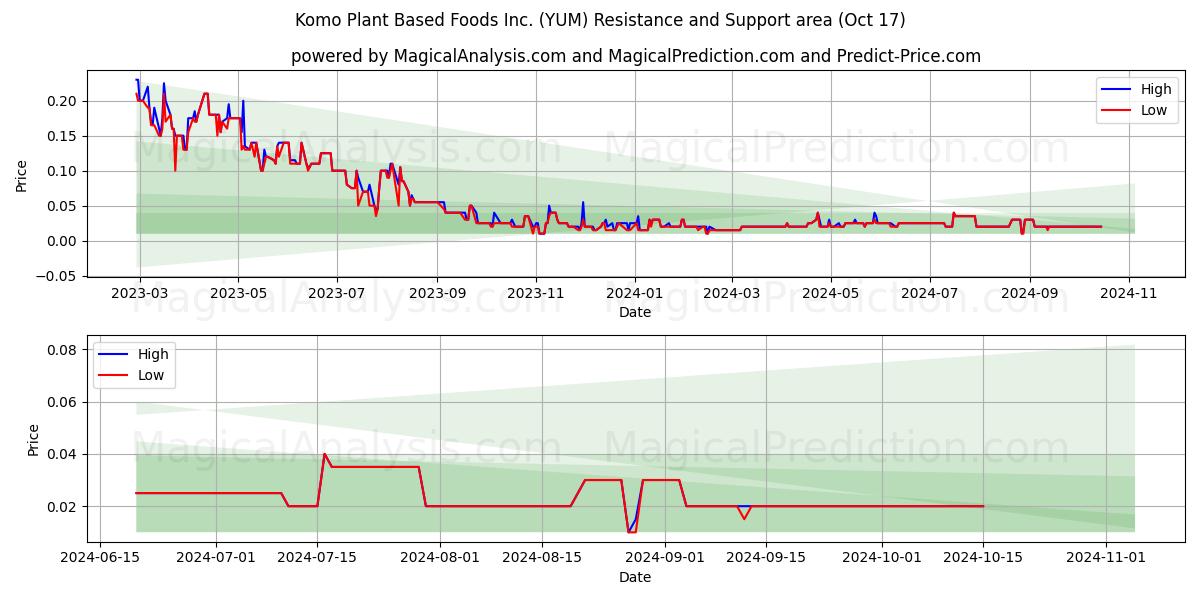Viewport: 1200px width, 600px height.
Task: Click the 2024-08-01 date tick label
Action: click(441, 559)
